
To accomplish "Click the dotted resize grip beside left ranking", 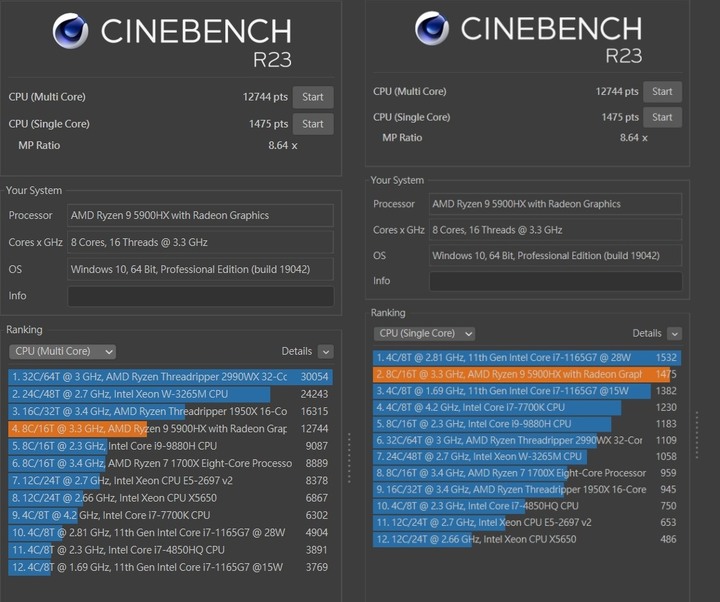I will coord(349,457).
